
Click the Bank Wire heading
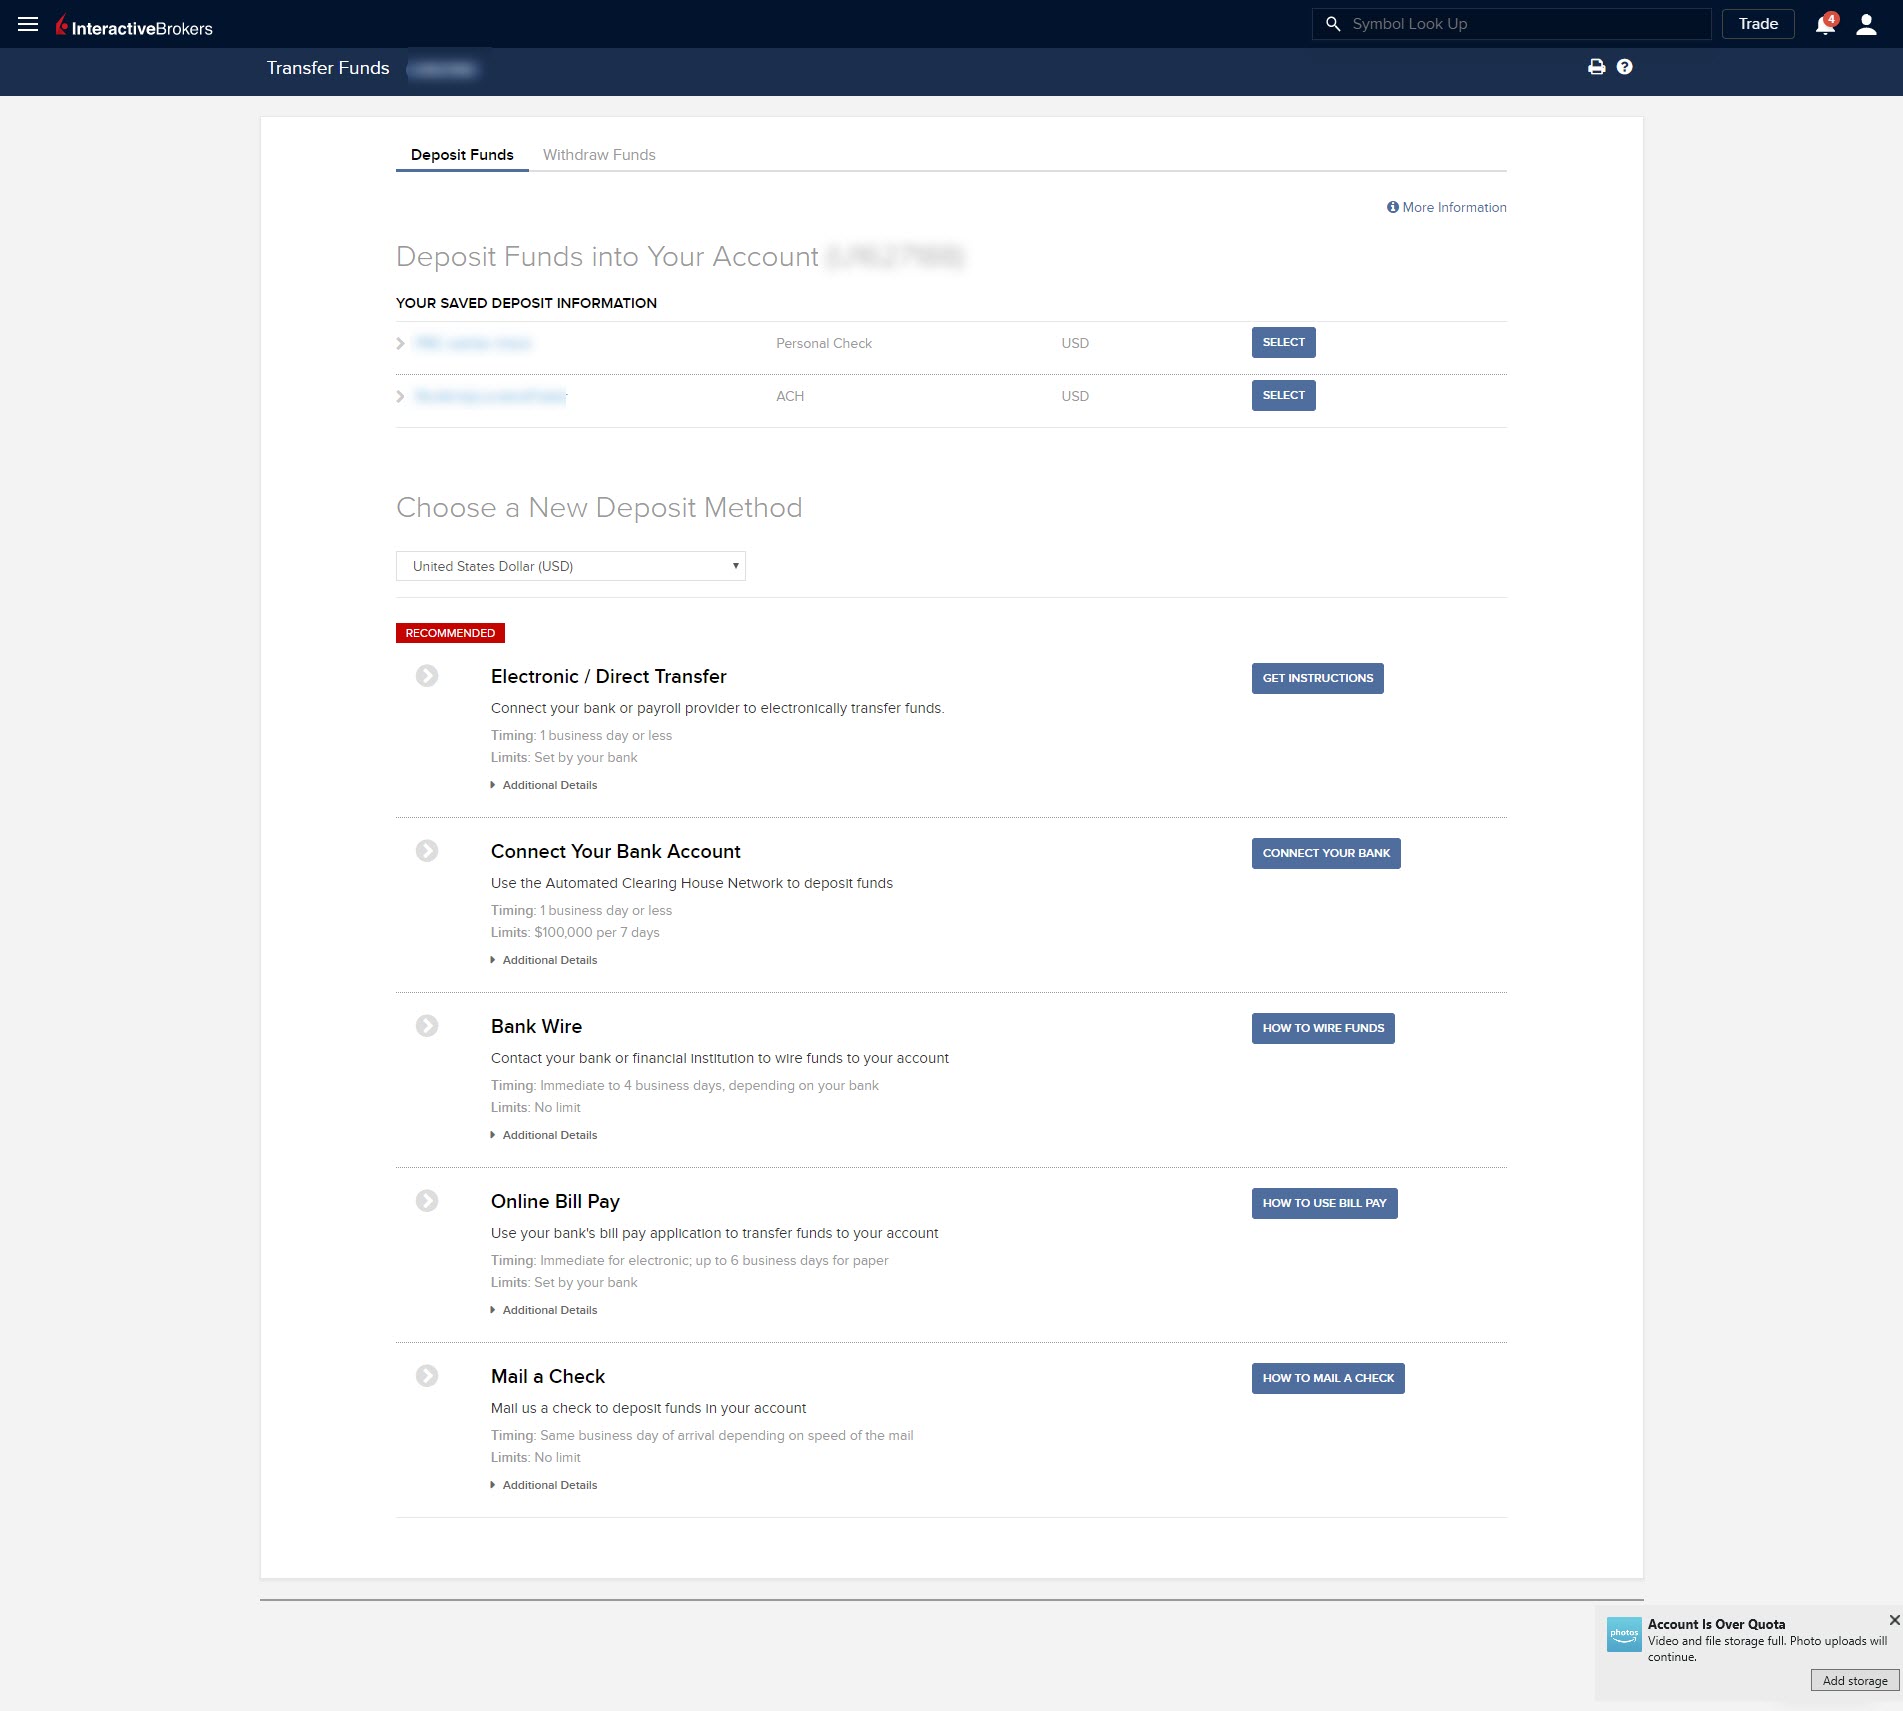pos(536,1027)
